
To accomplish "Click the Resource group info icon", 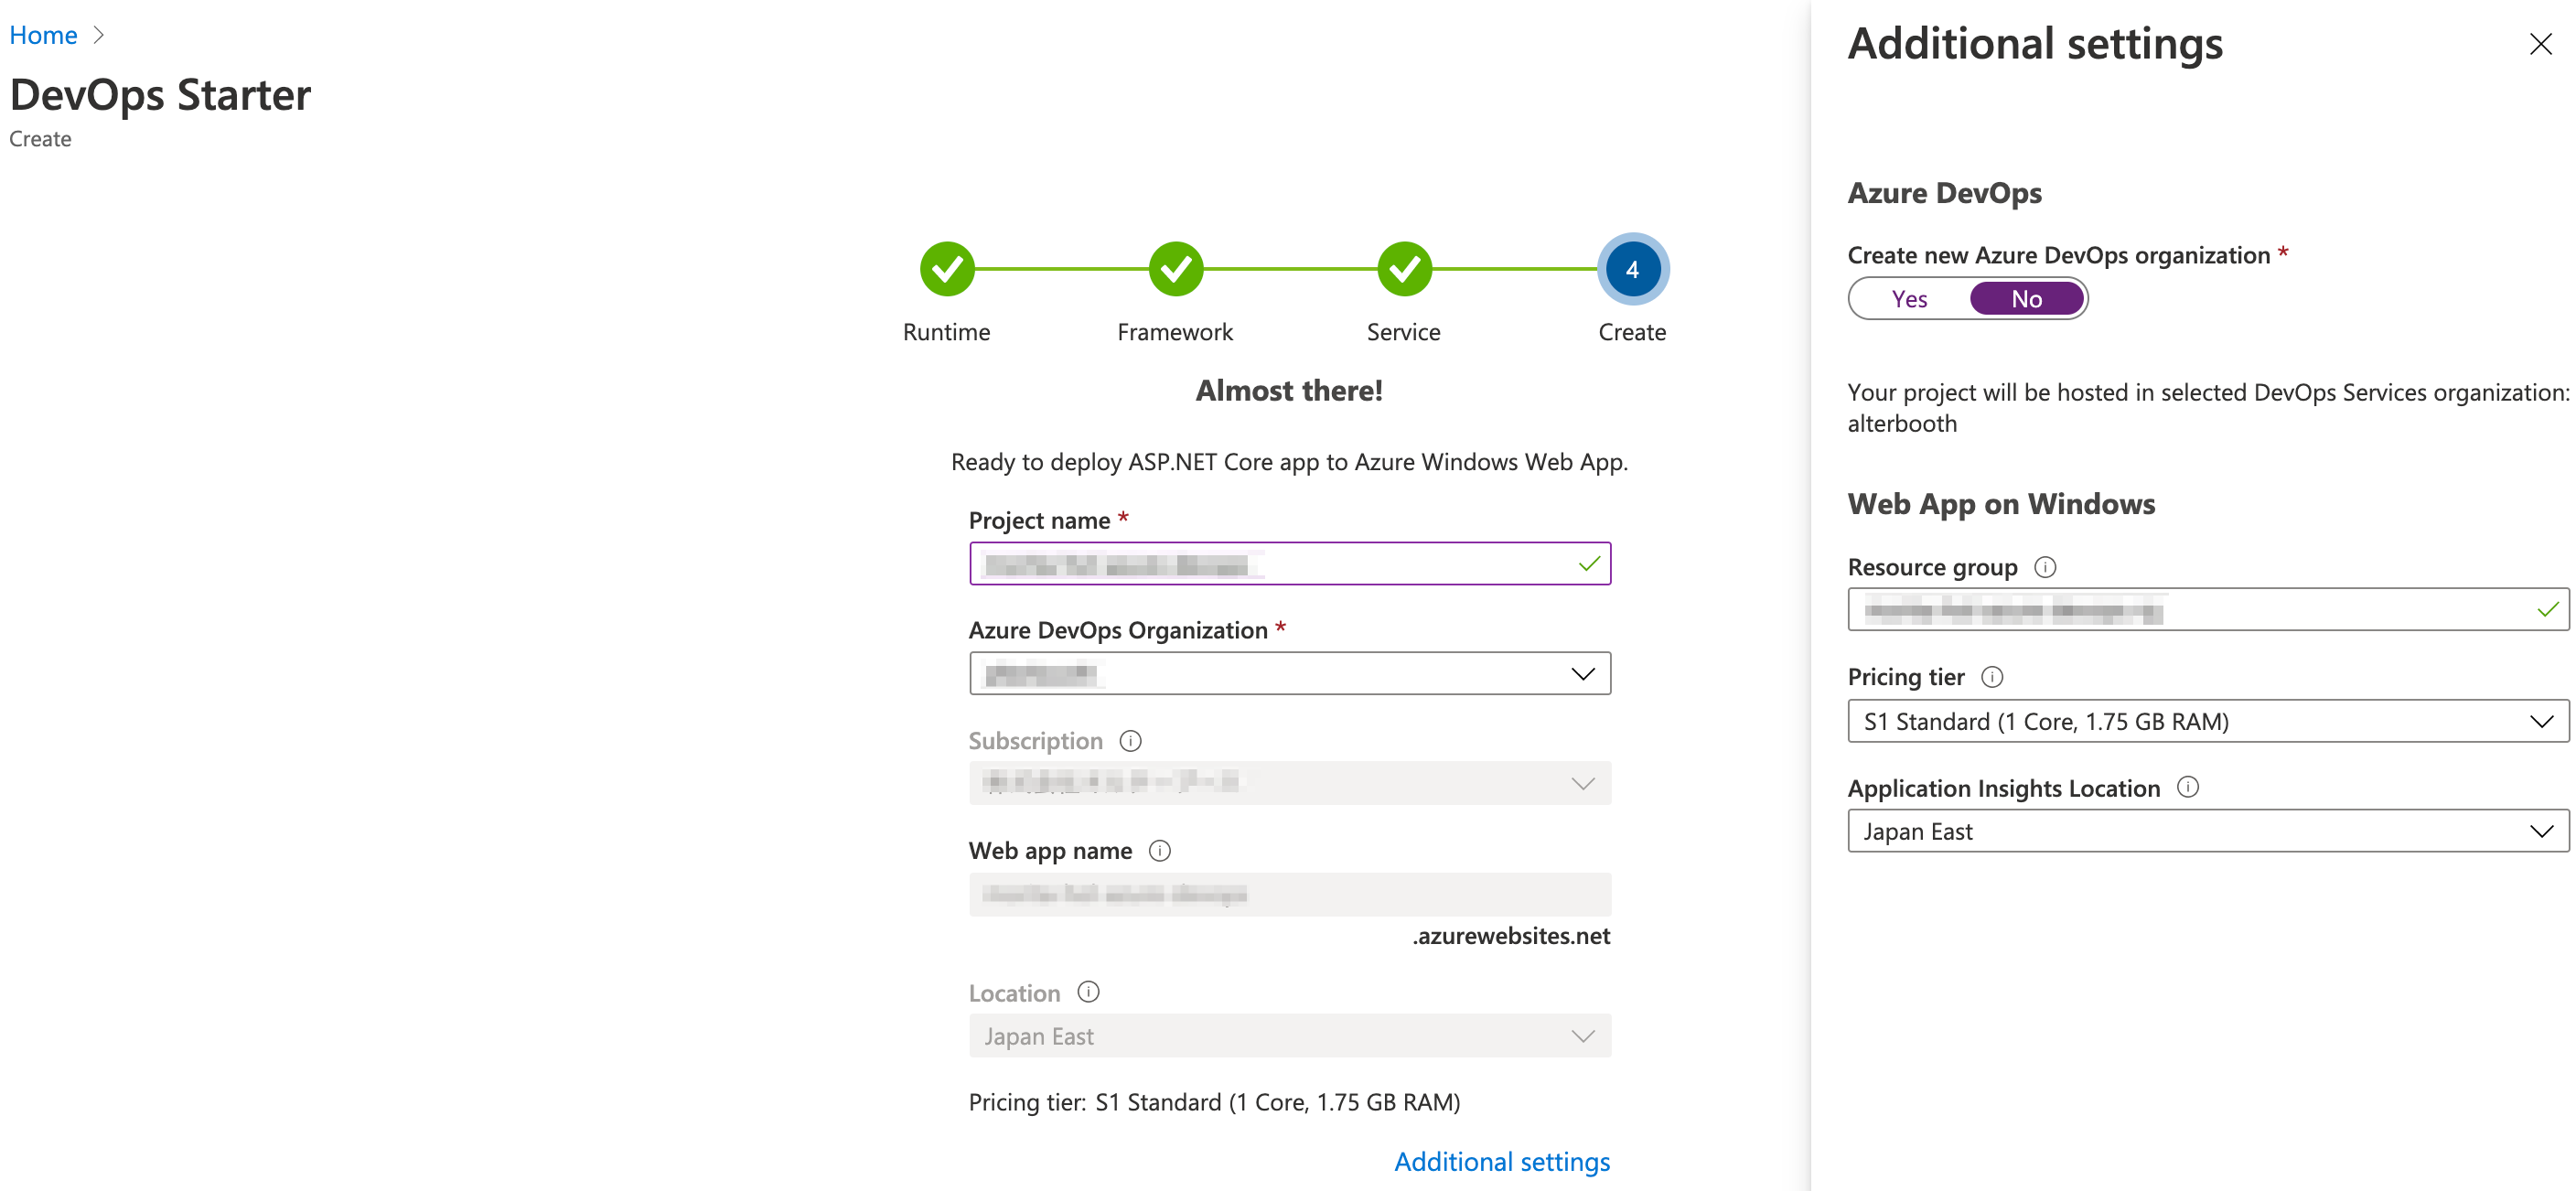I will coord(2045,567).
